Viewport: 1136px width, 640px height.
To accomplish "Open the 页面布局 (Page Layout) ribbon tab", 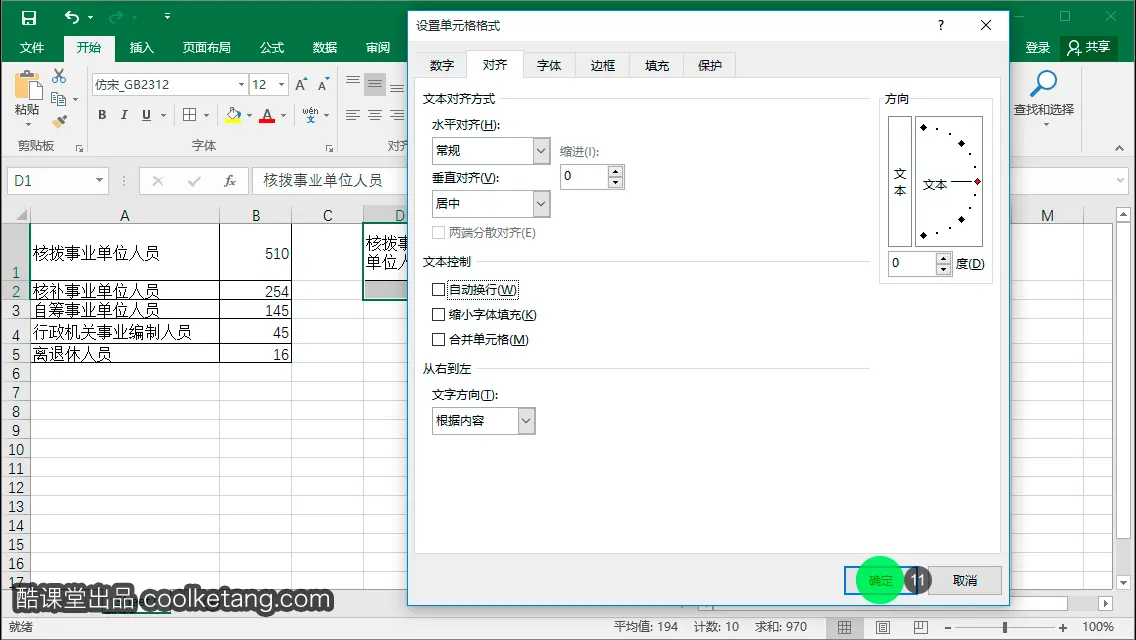I will [x=206, y=47].
